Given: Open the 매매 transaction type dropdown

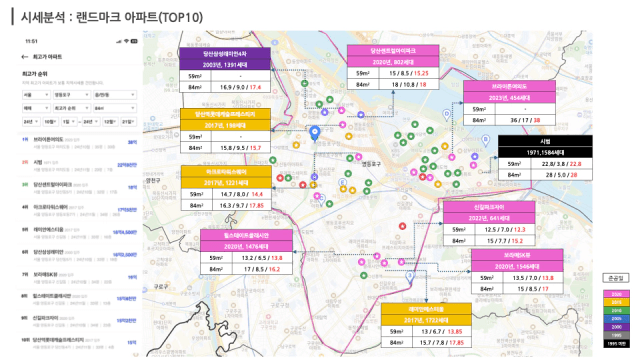Looking at the screenshot, I should [x=36, y=108].
